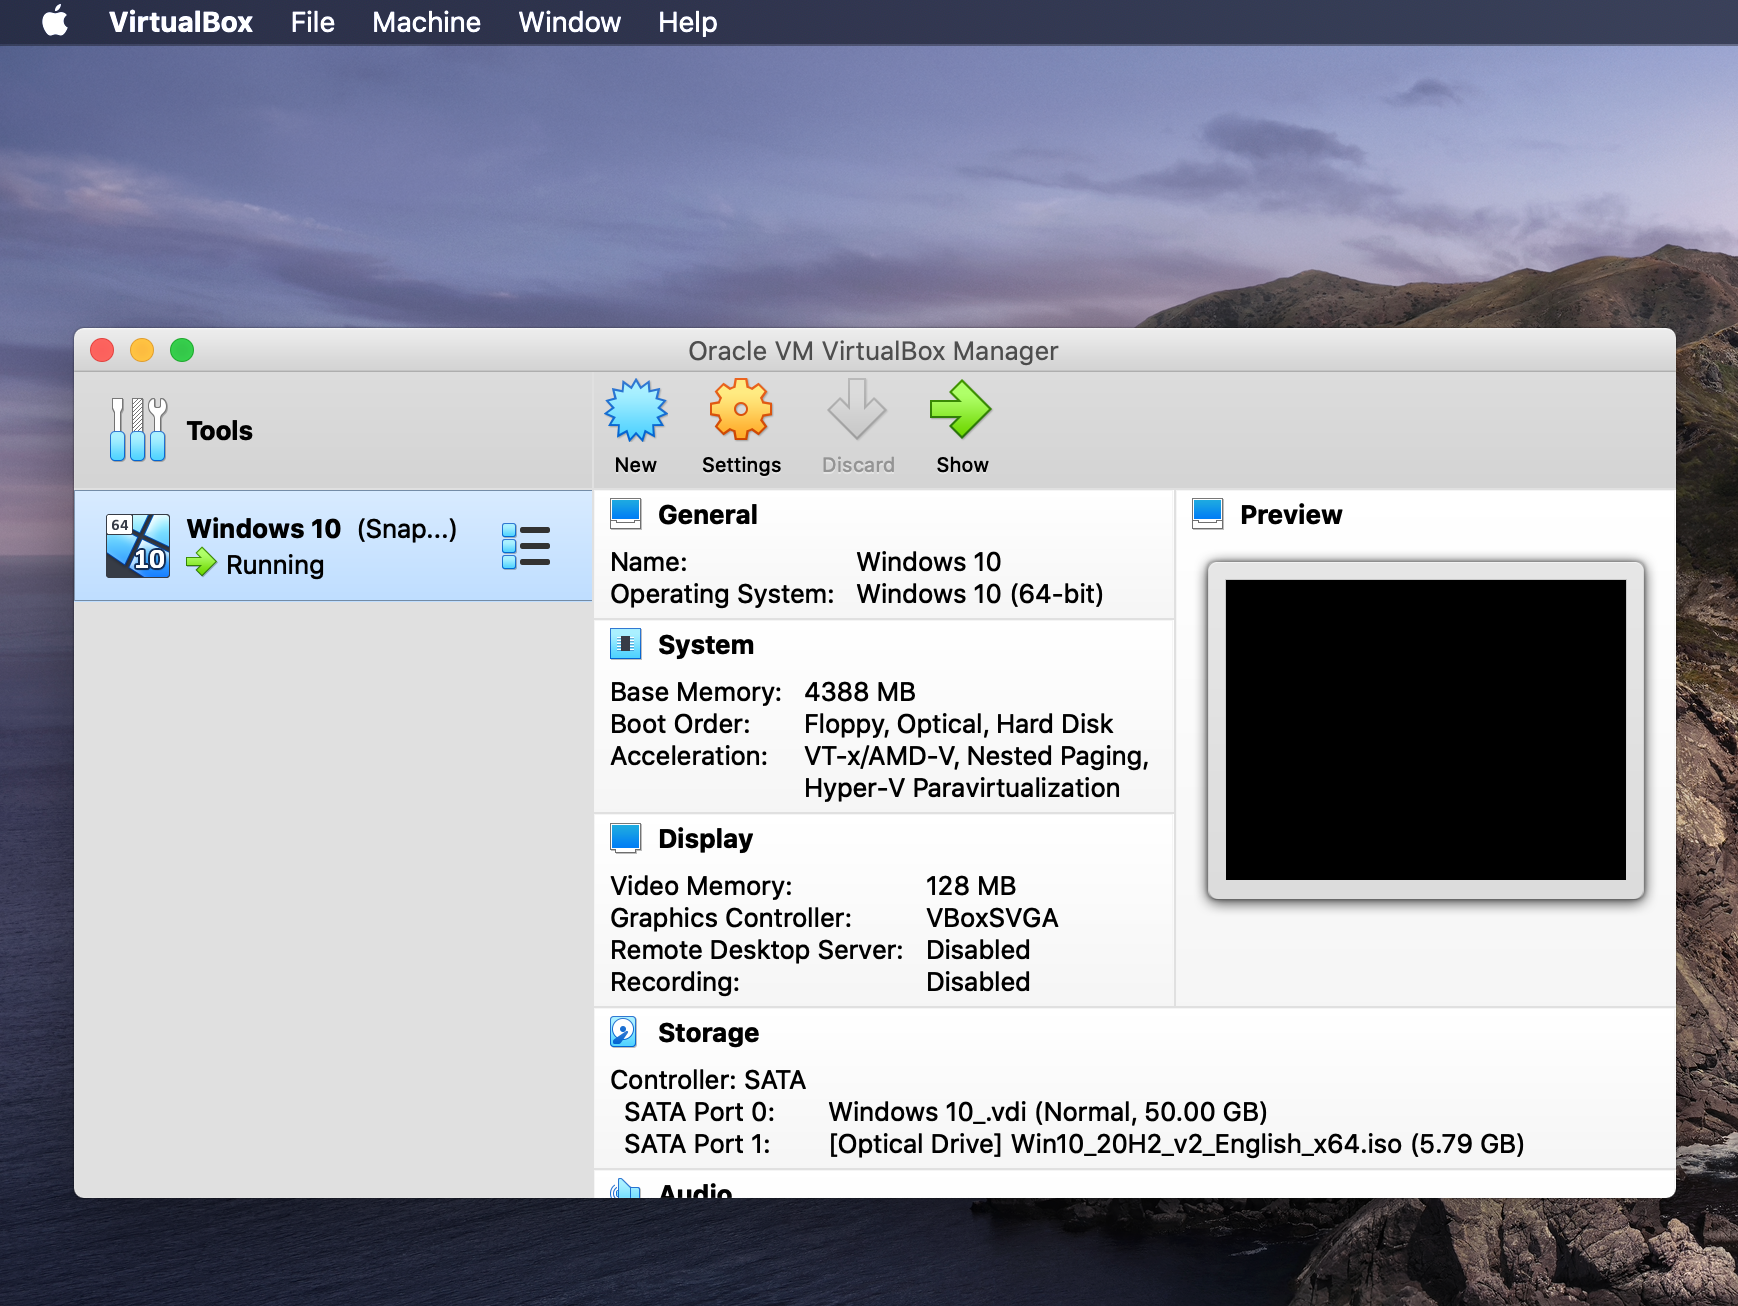Open the Windows 10 VM list menu icon

526,546
